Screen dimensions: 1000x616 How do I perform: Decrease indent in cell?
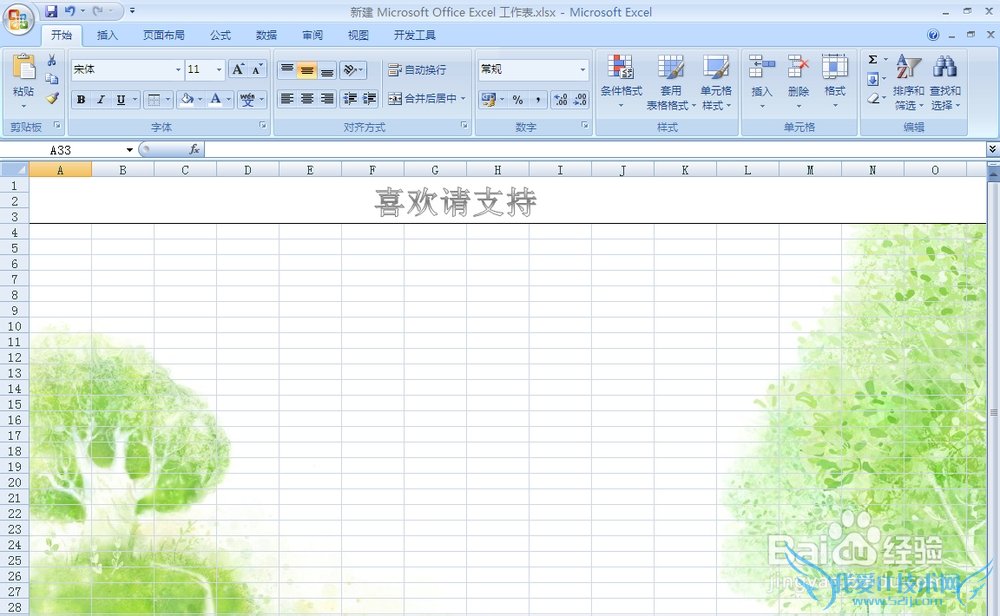[x=350, y=99]
